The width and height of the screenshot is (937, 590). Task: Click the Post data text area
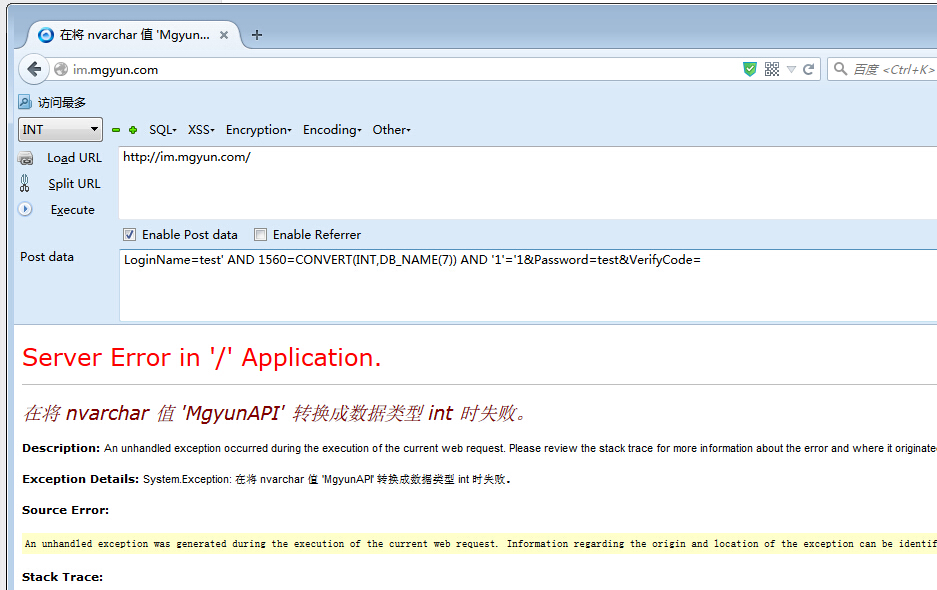coord(528,285)
